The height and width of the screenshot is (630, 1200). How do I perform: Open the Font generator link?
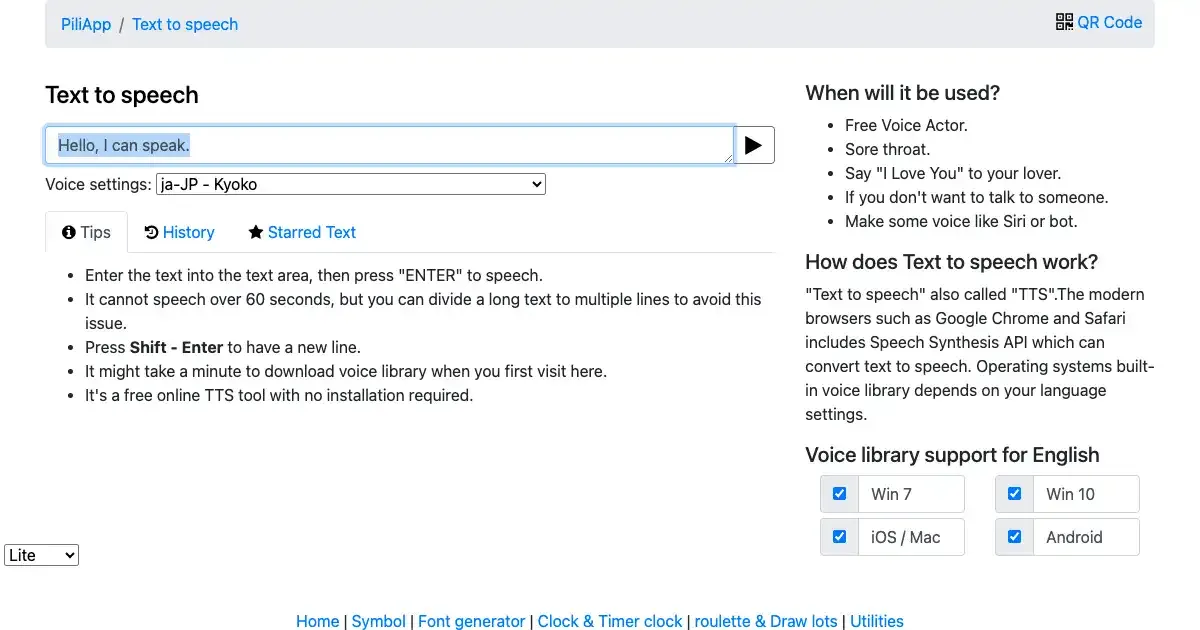pyautogui.click(x=471, y=621)
